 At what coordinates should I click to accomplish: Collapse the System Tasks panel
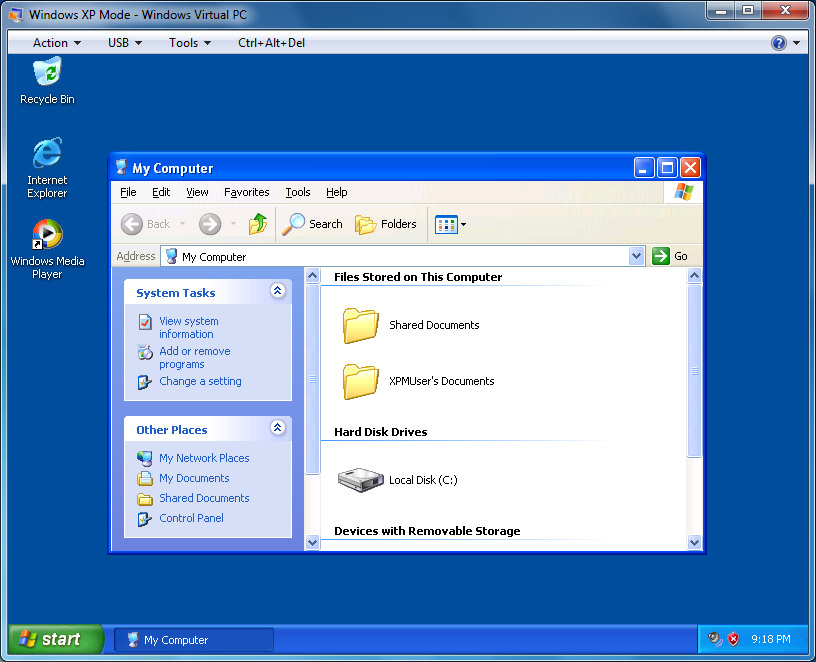click(x=278, y=291)
